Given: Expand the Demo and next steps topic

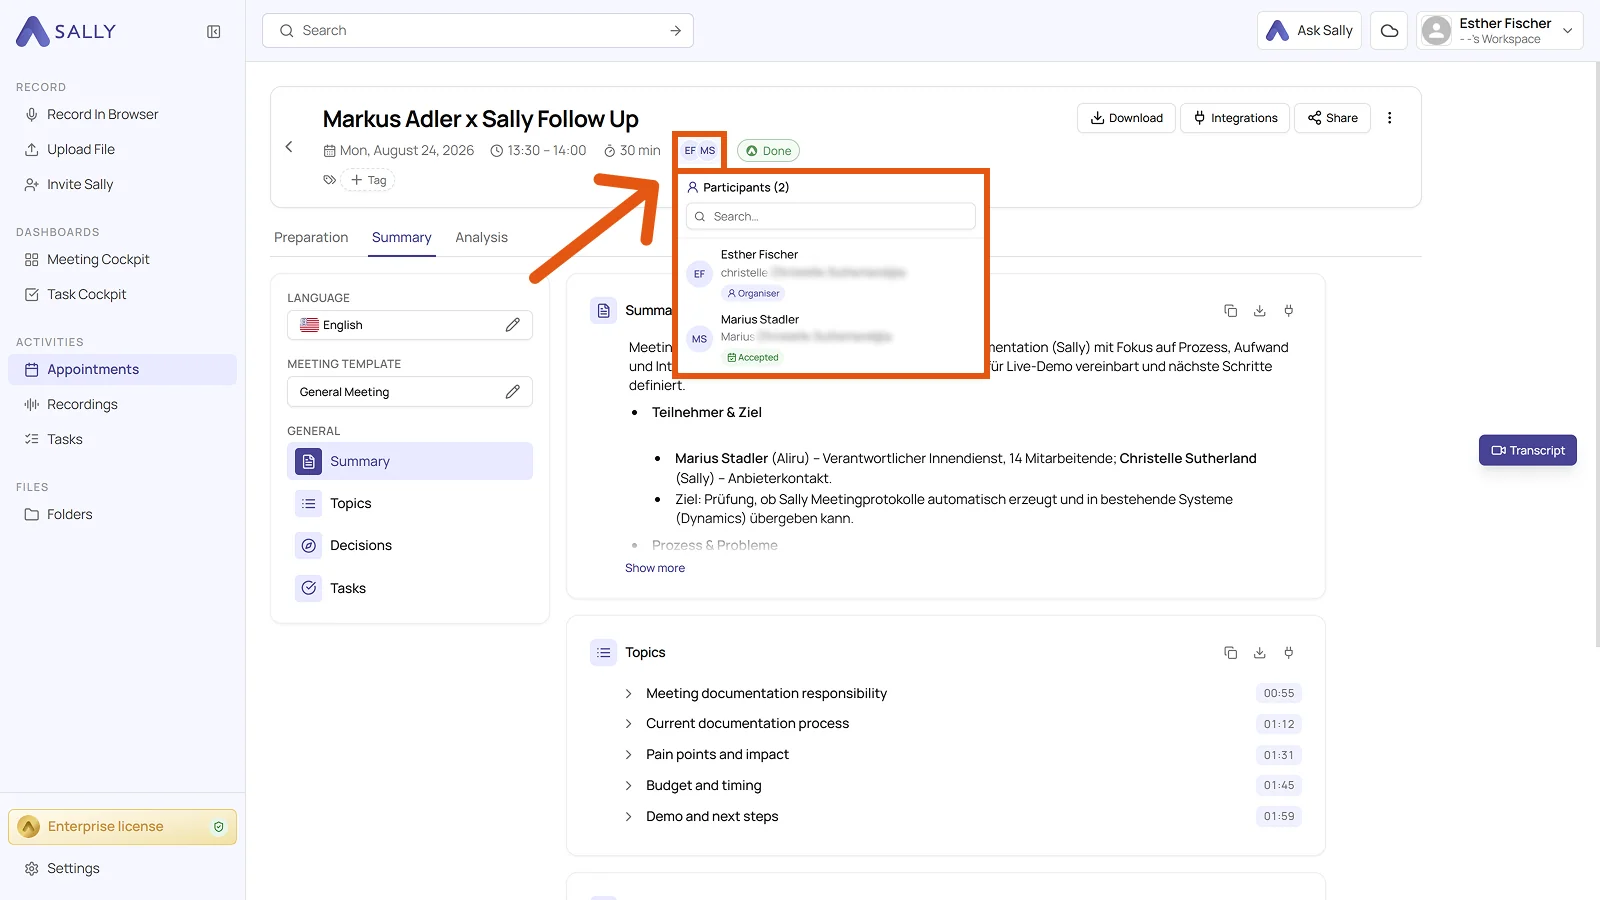Looking at the screenshot, I should tap(628, 817).
